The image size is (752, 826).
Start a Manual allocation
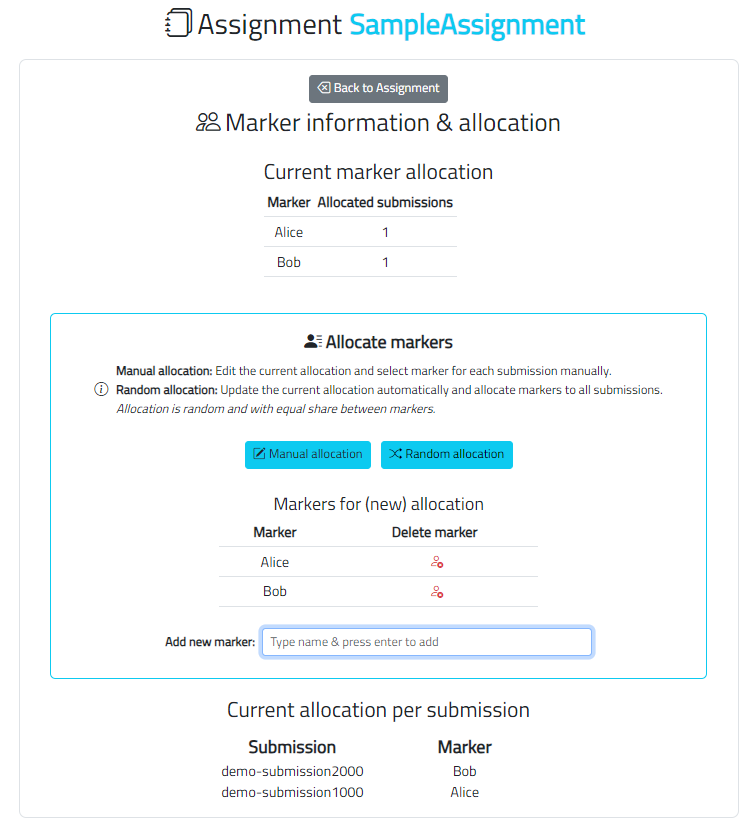tap(307, 454)
